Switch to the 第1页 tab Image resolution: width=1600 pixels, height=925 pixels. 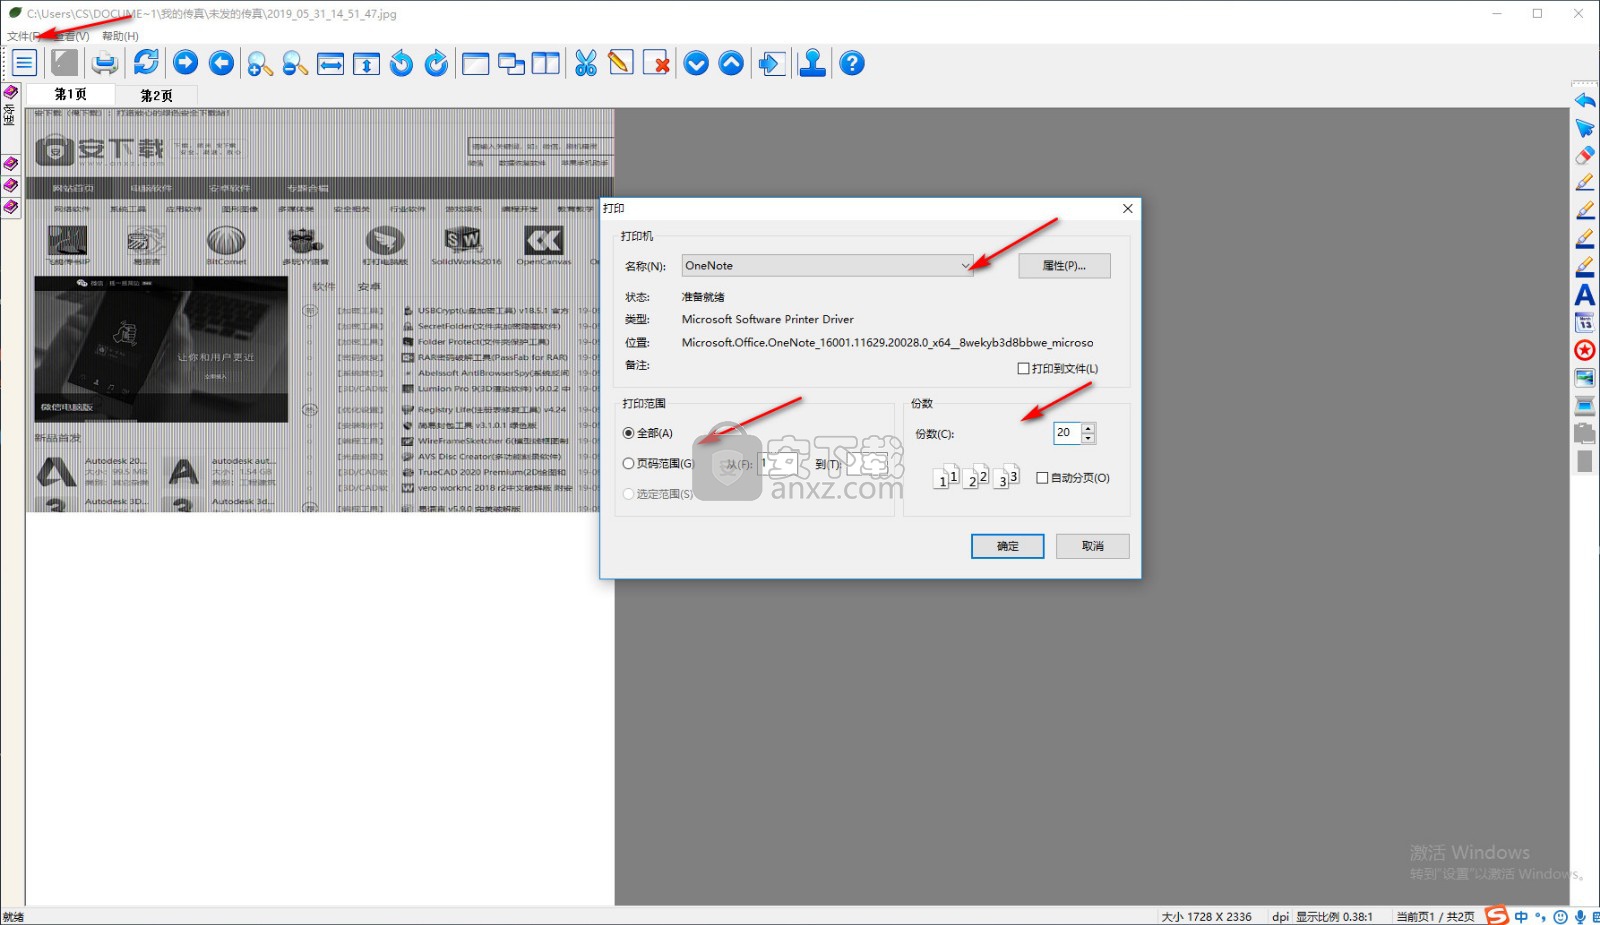click(70, 94)
